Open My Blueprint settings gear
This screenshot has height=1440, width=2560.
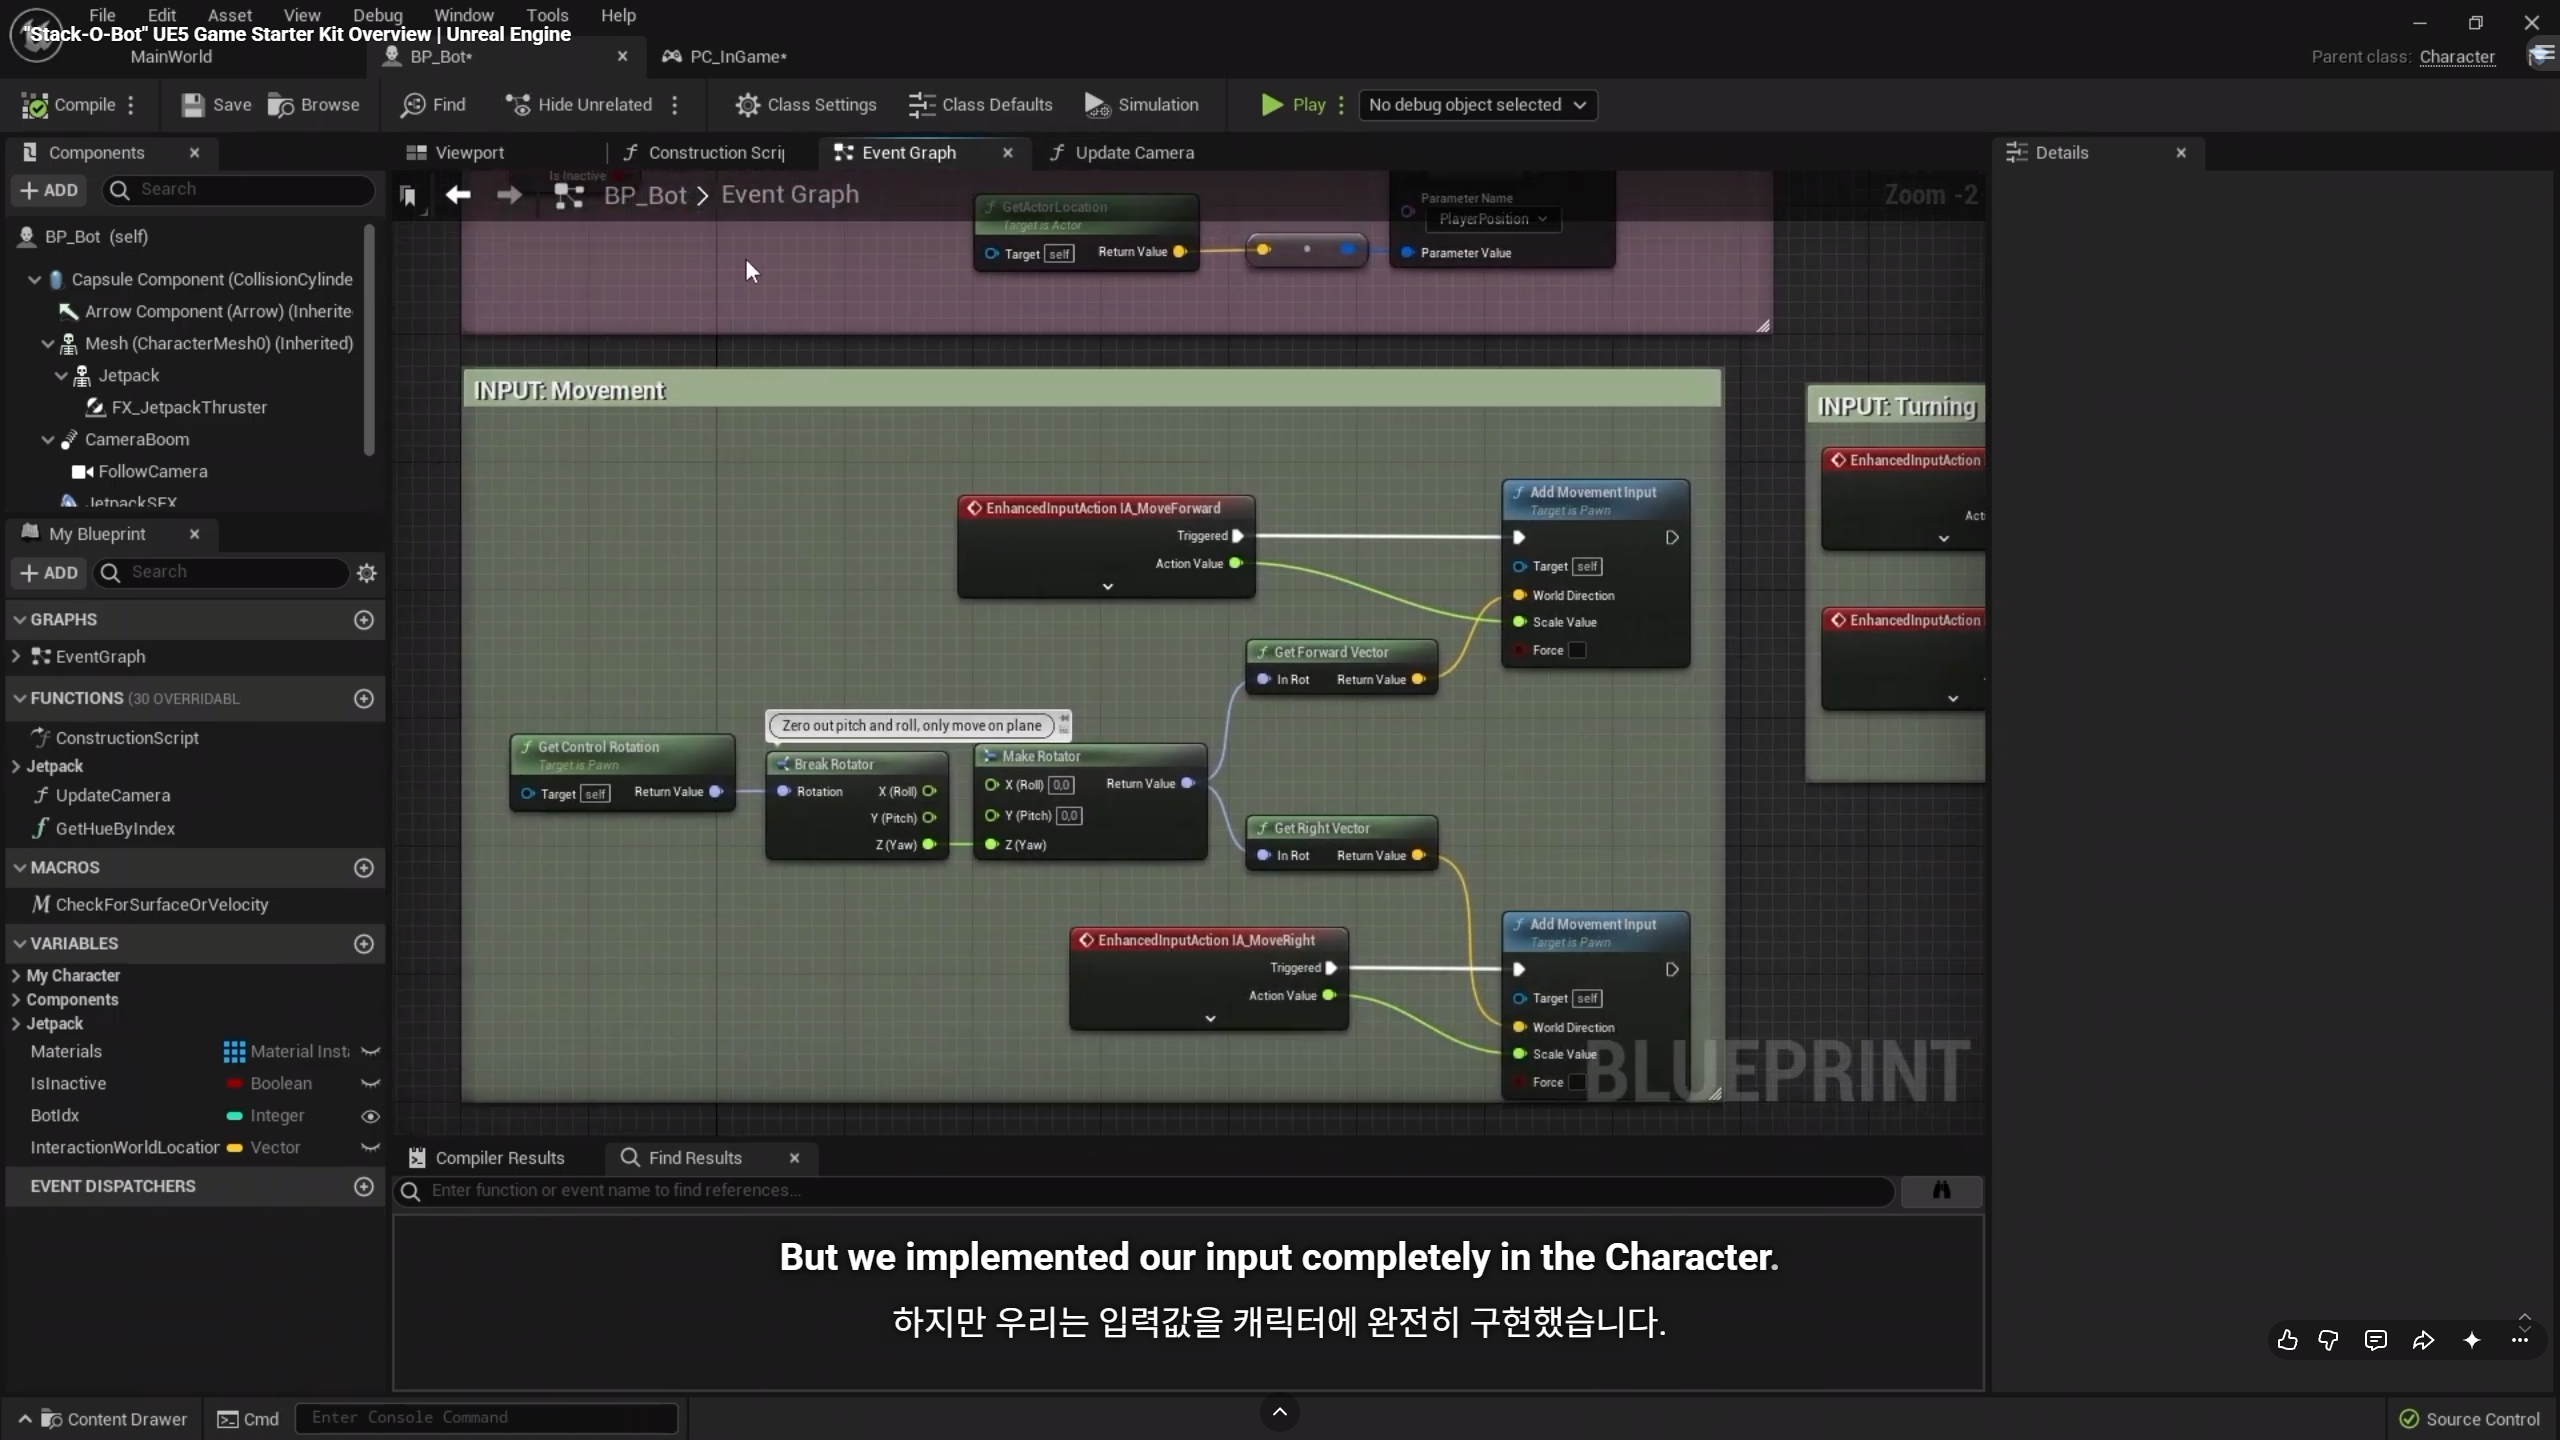point(367,573)
